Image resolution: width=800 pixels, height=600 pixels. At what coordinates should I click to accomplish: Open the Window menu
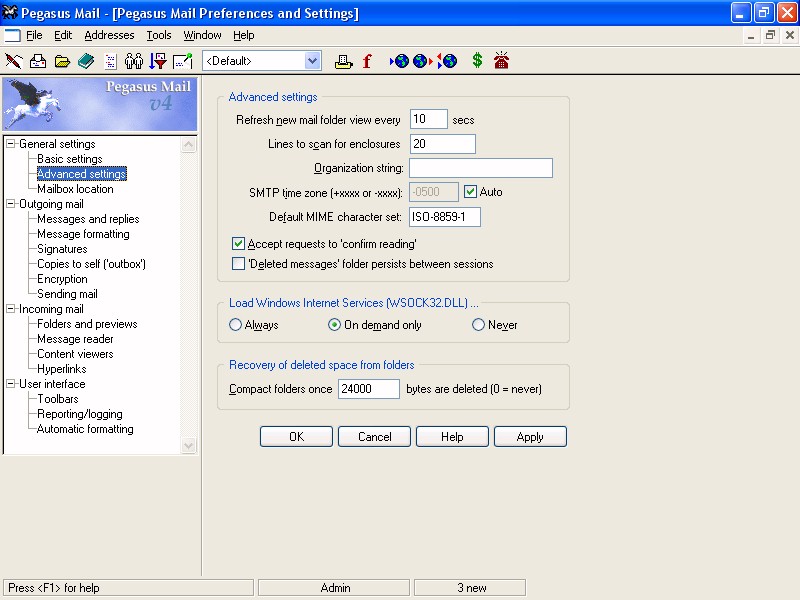coord(202,35)
